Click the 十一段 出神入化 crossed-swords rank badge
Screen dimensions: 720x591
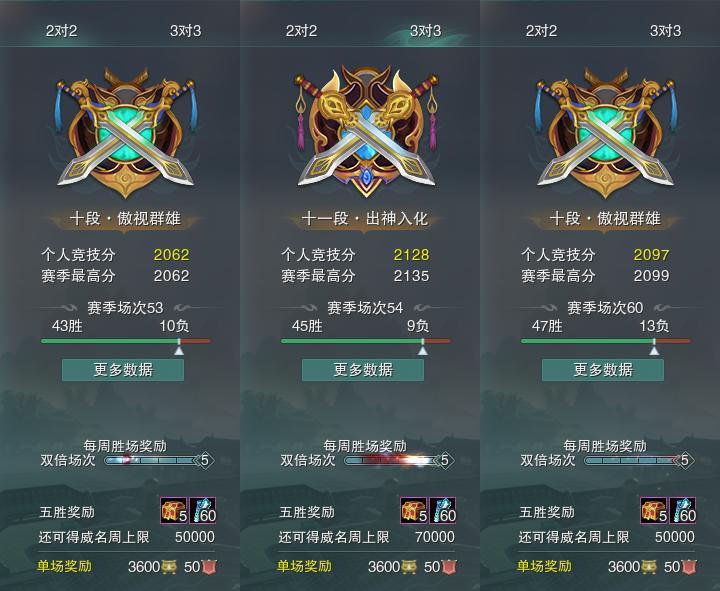pyautogui.click(x=366, y=132)
